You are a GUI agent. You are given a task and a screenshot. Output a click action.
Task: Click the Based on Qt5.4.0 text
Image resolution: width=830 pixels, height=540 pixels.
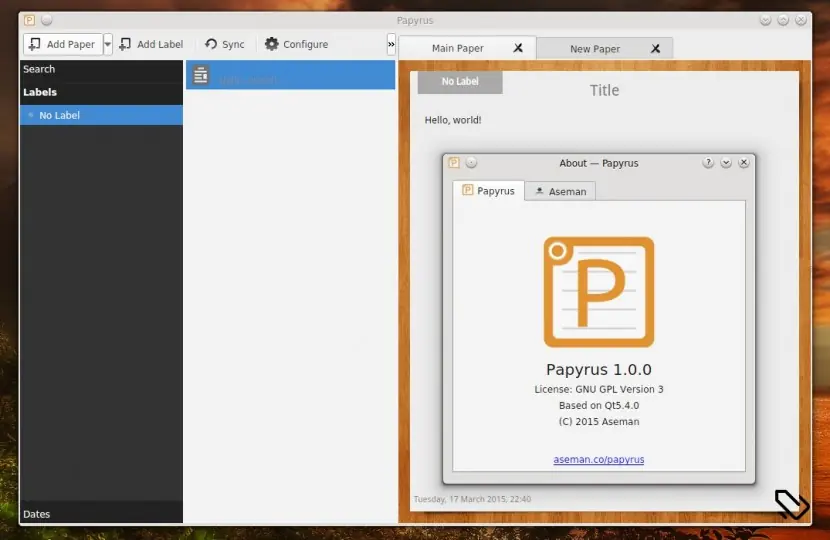coord(599,406)
